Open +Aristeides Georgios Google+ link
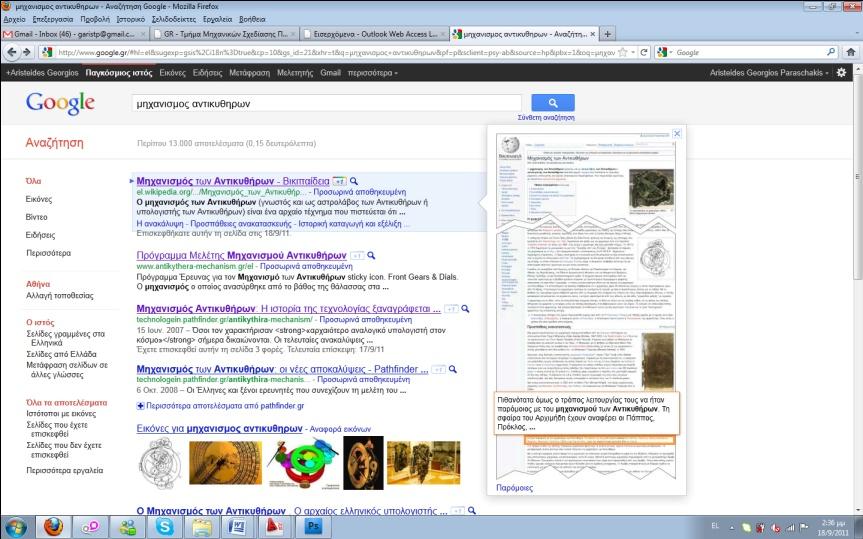The width and height of the screenshot is (863, 539). [x=42, y=73]
